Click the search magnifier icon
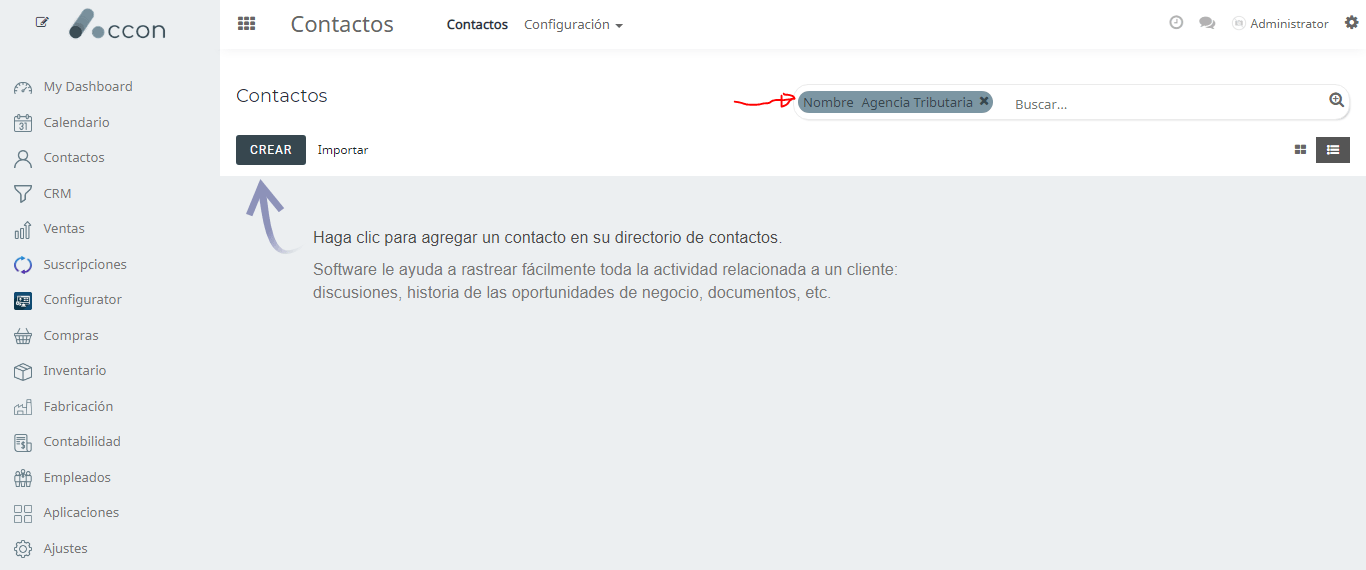Screen dimensions: 1366x570 click(1337, 100)
